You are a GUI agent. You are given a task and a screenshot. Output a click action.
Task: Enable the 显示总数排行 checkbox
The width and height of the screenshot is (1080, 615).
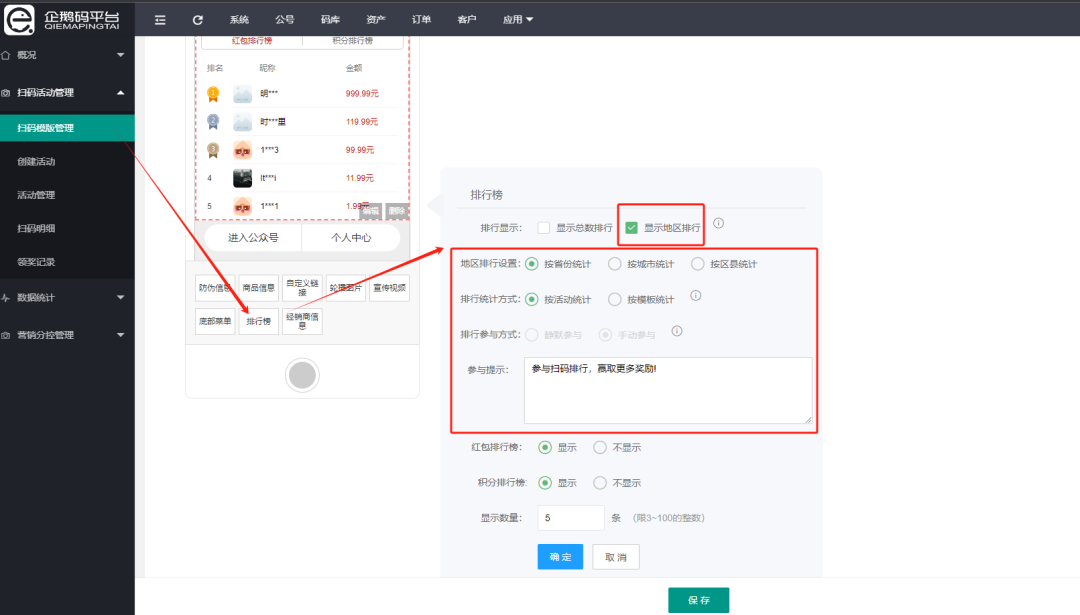point(544,228)
